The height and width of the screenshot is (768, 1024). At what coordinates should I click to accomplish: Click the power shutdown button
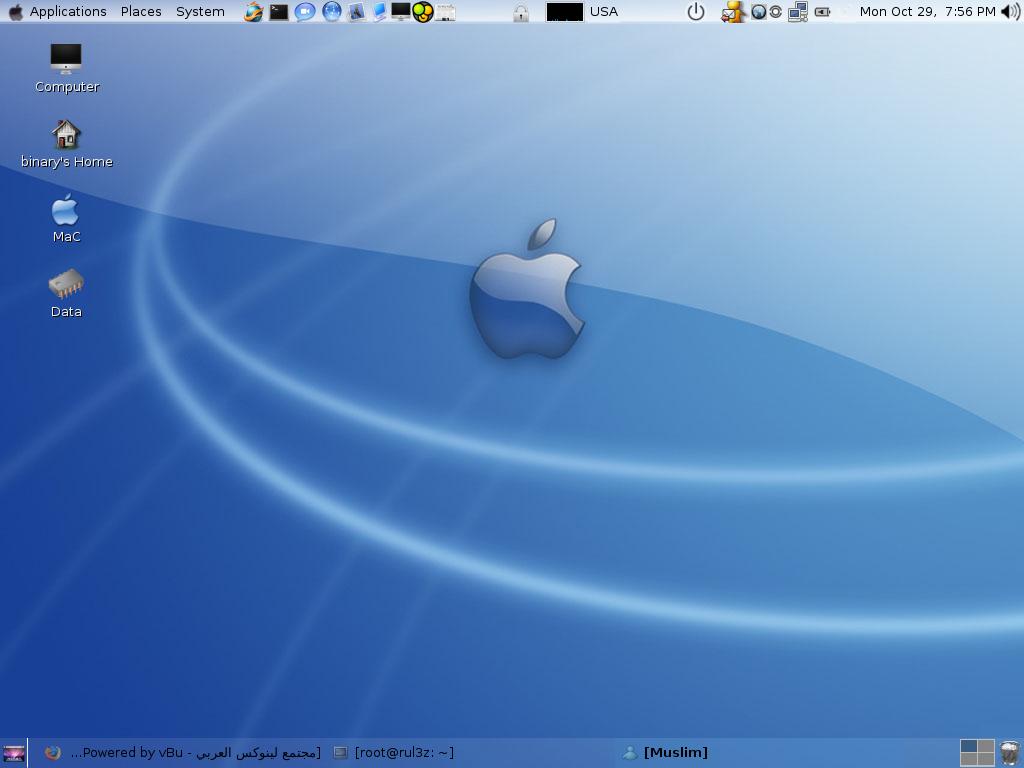[696, 12]
